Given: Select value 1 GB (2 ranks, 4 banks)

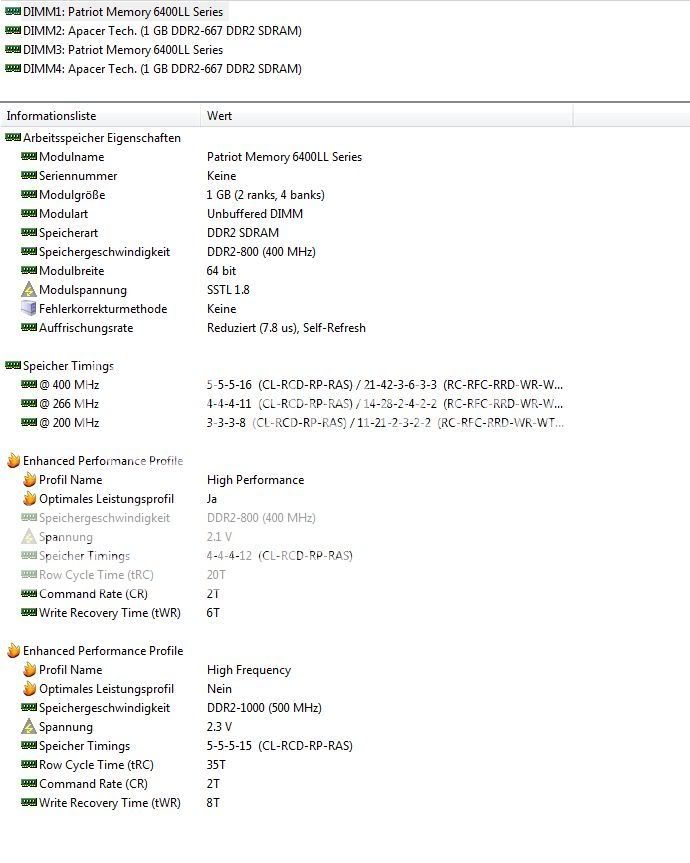Looking at the screenshot, I should 266,195.
